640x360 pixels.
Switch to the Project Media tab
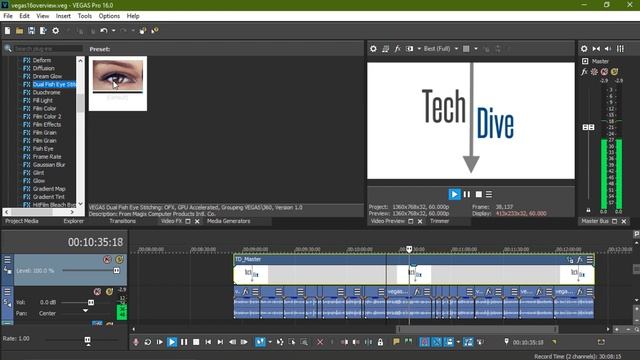click(x=22, y=221)
